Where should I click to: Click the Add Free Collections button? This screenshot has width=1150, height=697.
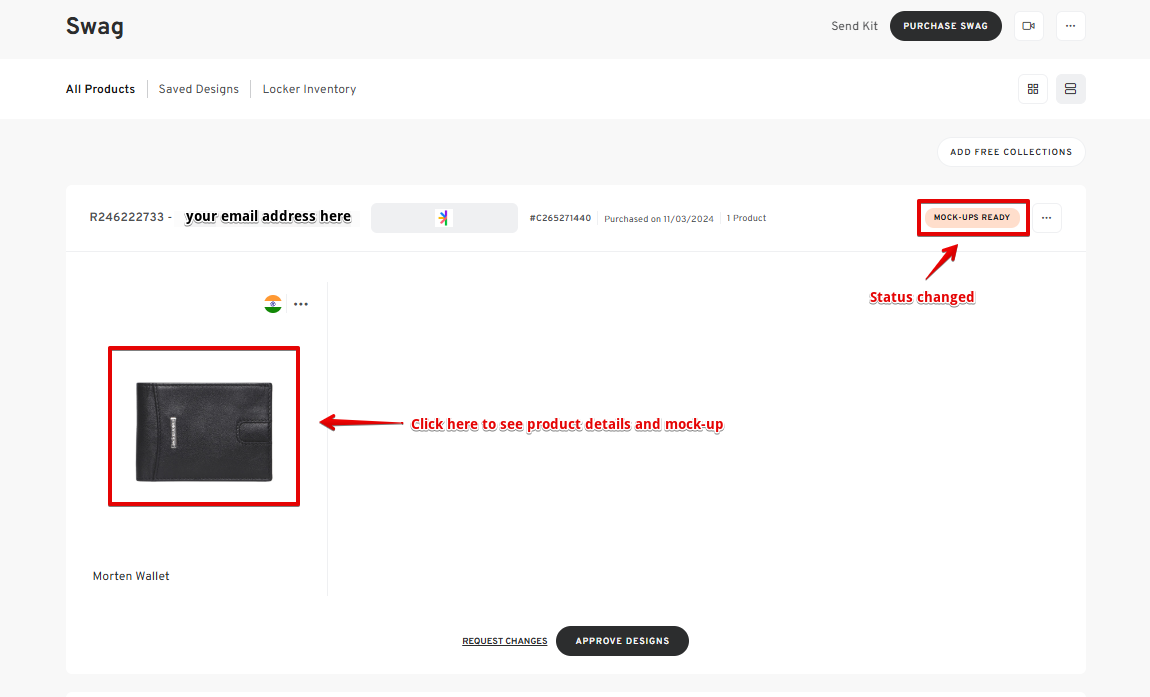(1010, 152)
